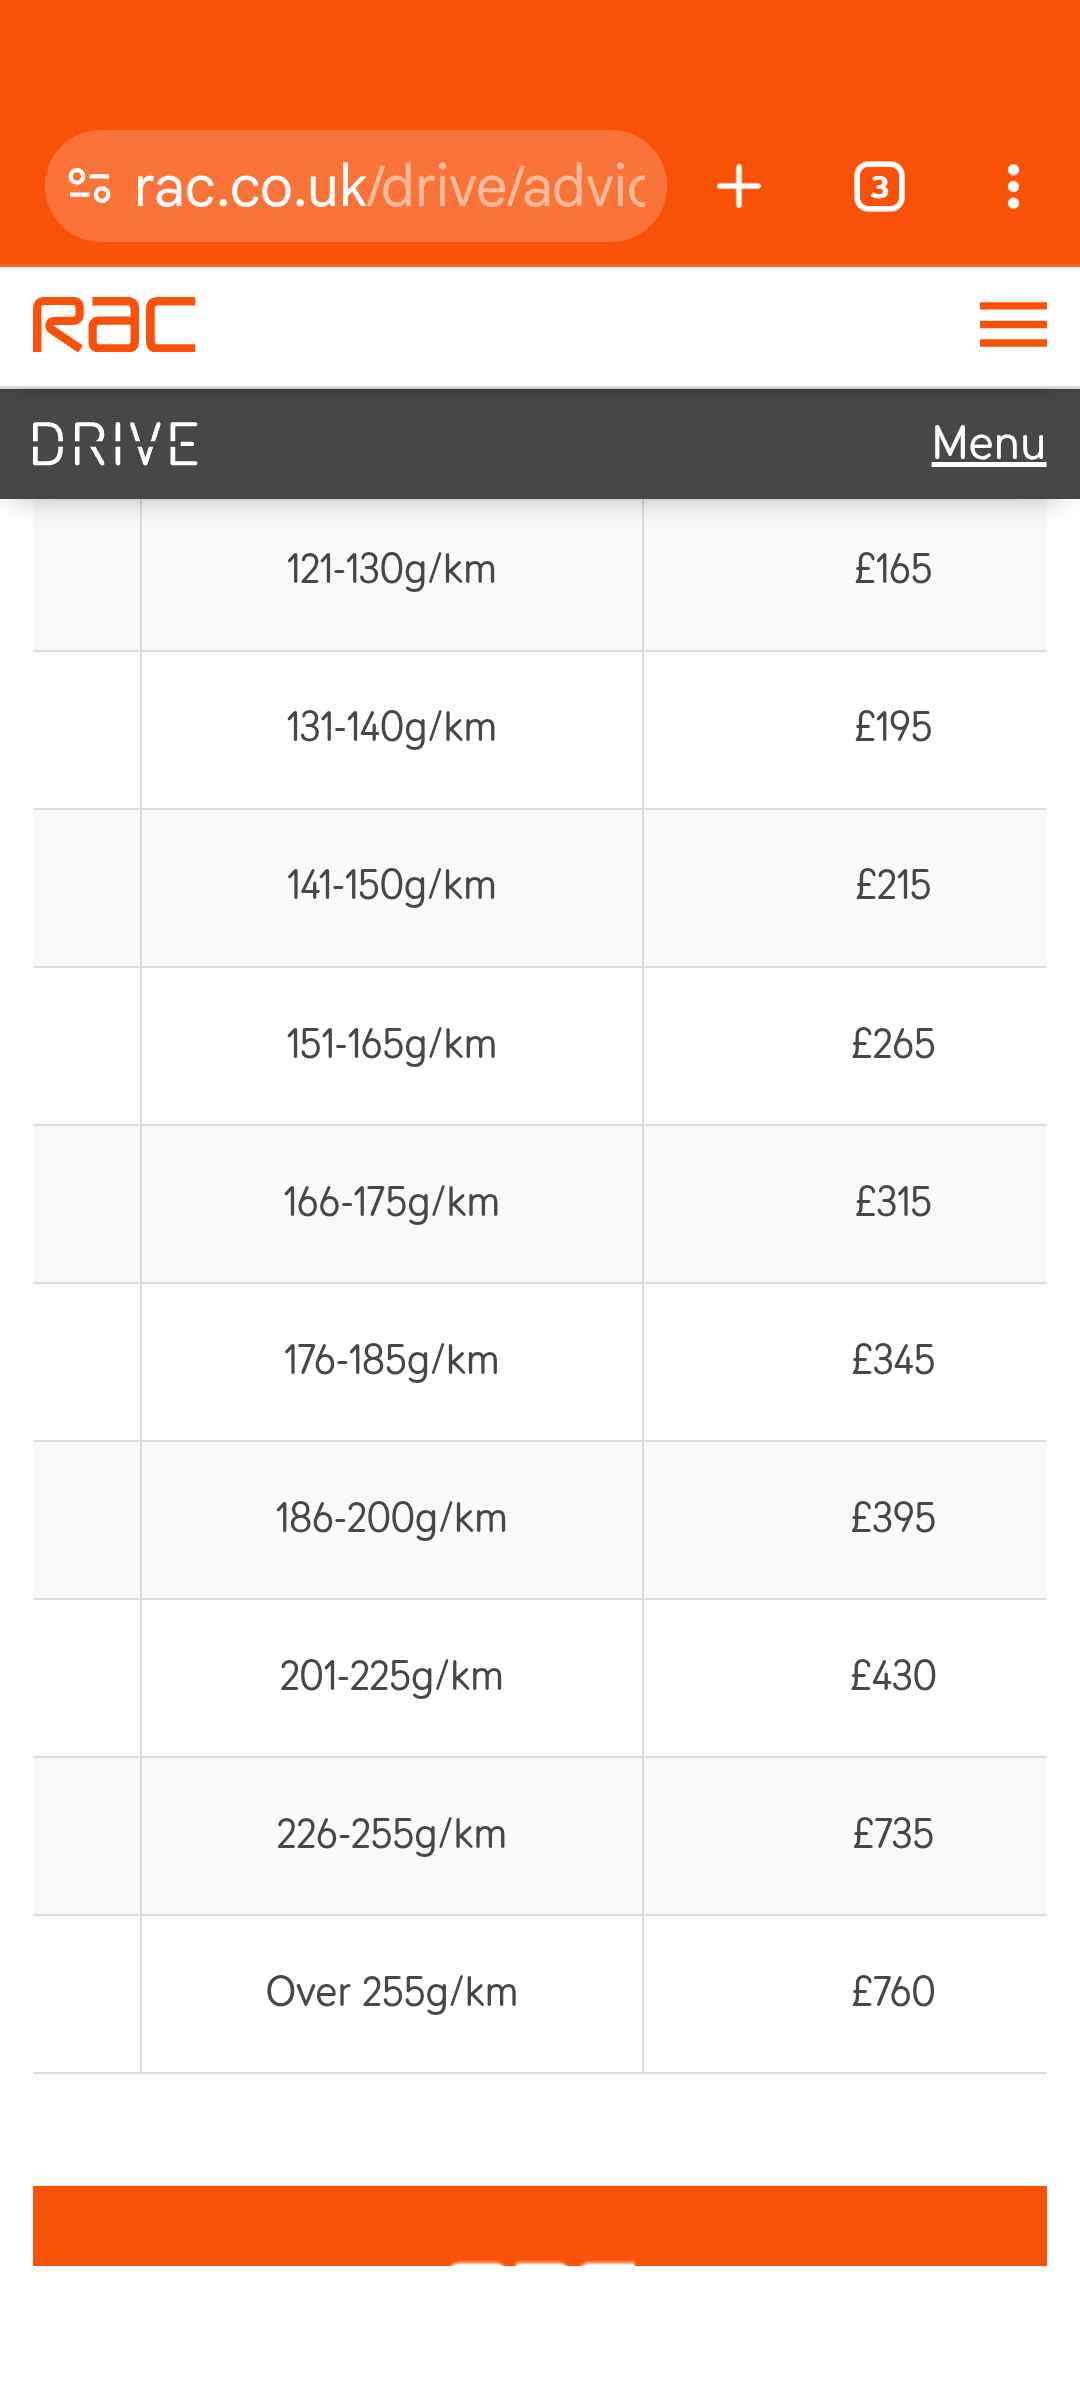Tap the orange RAC banner below table
This screenshot has width=1080, height=2400.
tap(540, 2225)
